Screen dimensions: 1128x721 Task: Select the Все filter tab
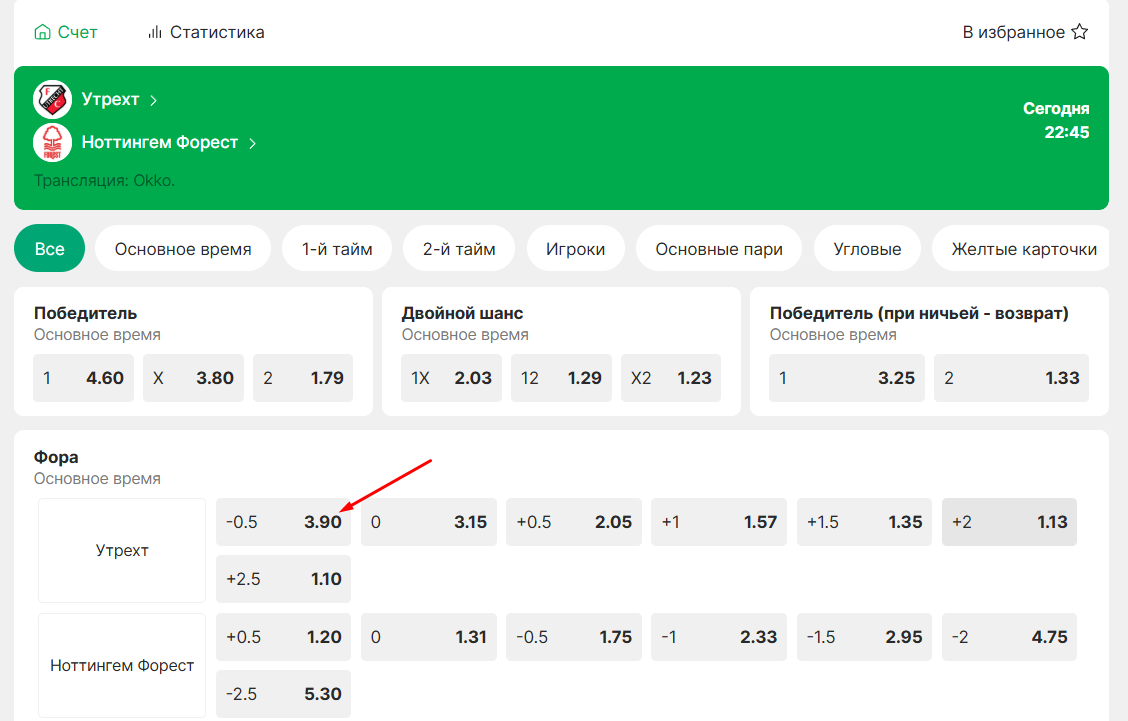pos(49,249)
